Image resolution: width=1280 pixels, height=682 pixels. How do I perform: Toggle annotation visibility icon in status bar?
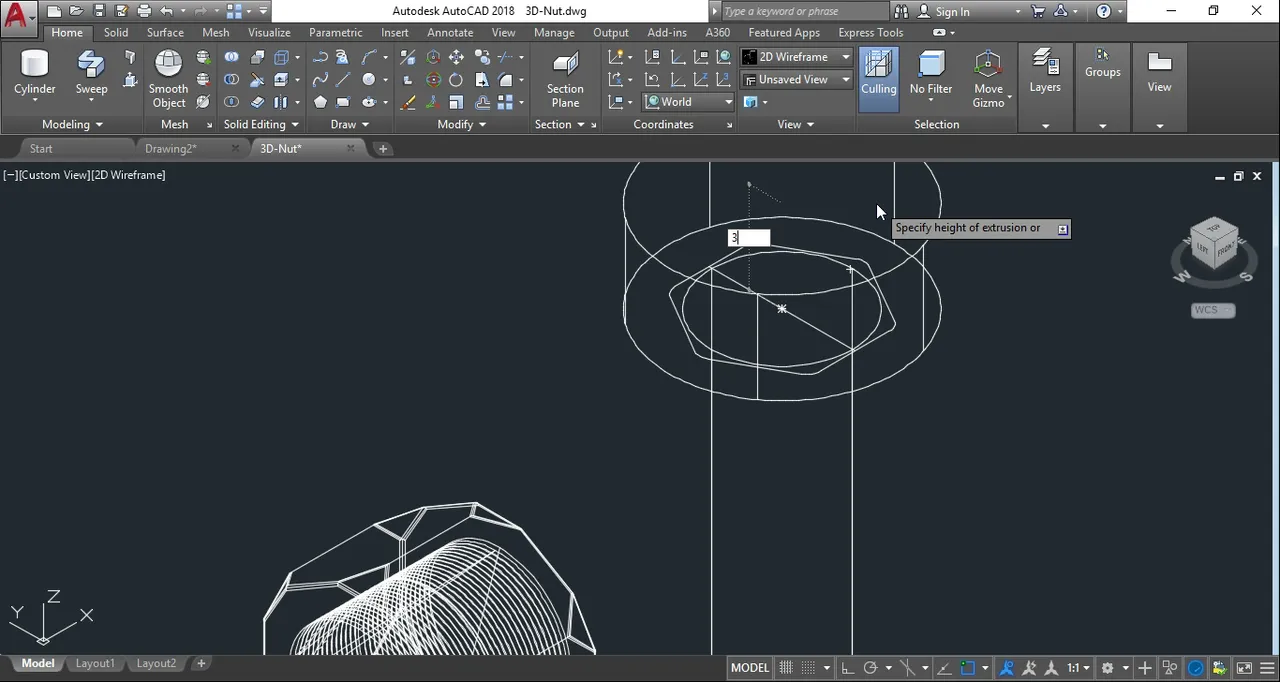pyautogui.click(x=1007, y=668)
